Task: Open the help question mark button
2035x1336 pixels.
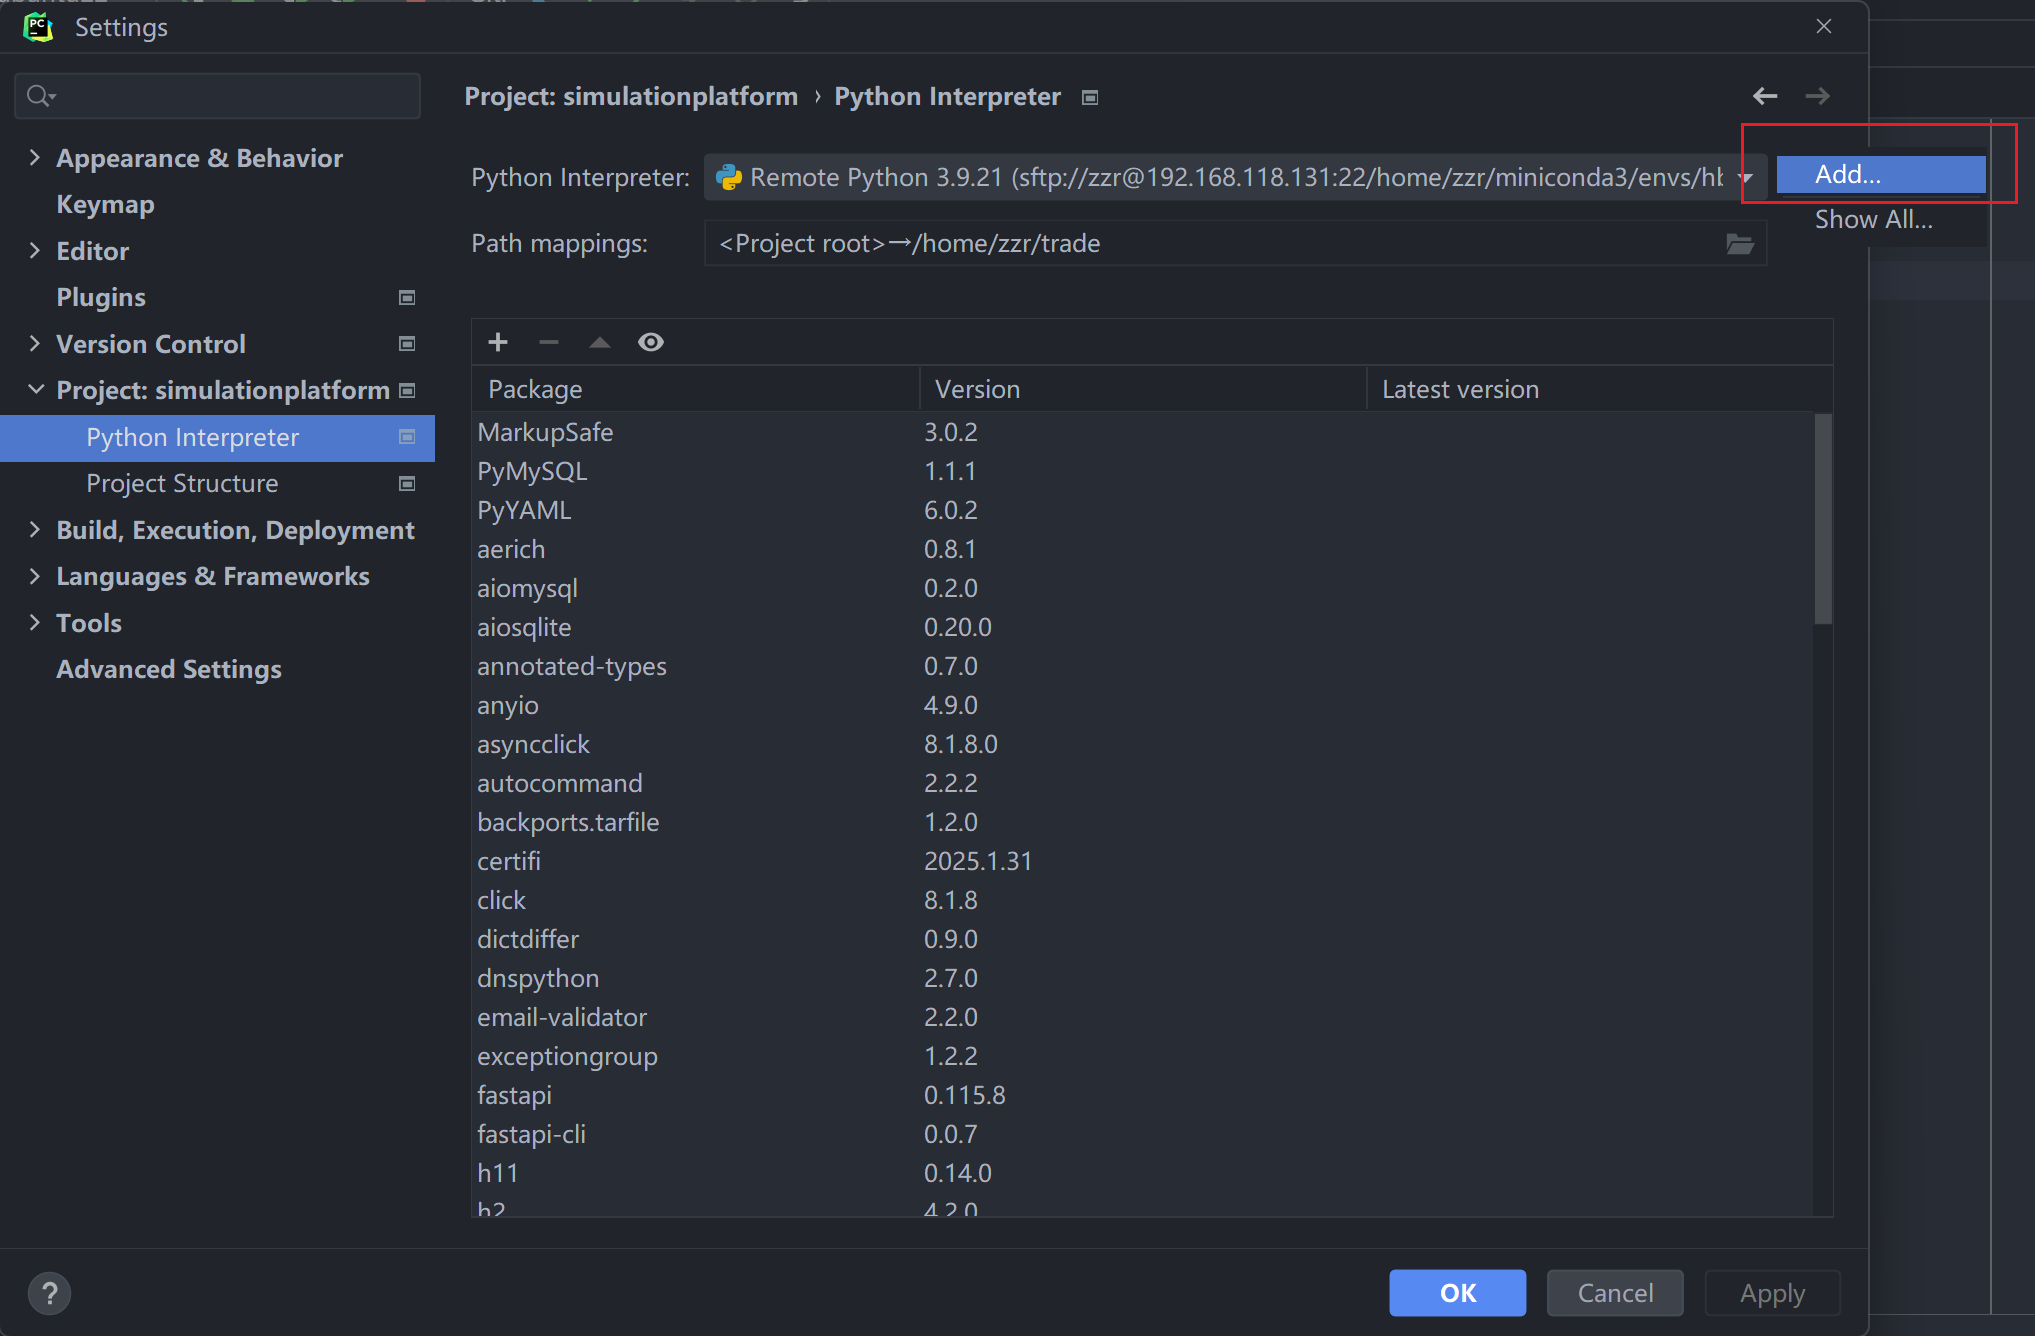Action: tap(49, 1293)
